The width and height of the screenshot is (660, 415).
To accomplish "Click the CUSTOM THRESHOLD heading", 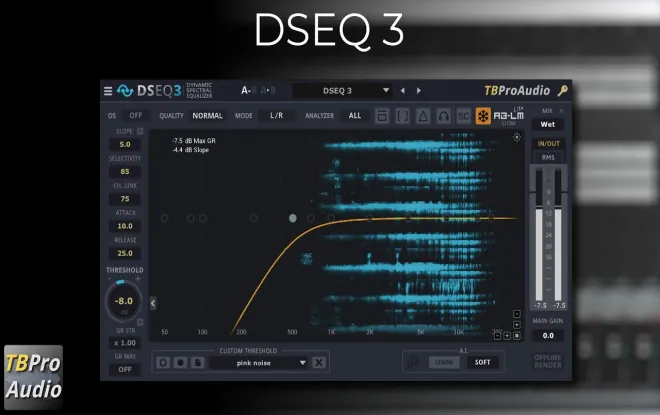I will [x=248, y=351].
